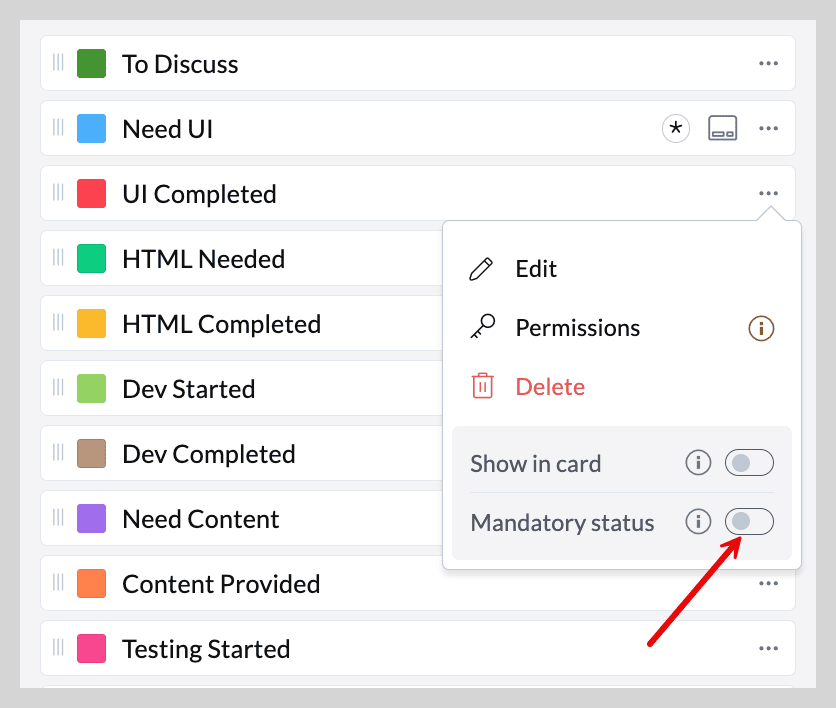The width and height of the screenshot is (836, 708).
Task: Click the info icon beside Mandatory status
Action: coord(698,521)
